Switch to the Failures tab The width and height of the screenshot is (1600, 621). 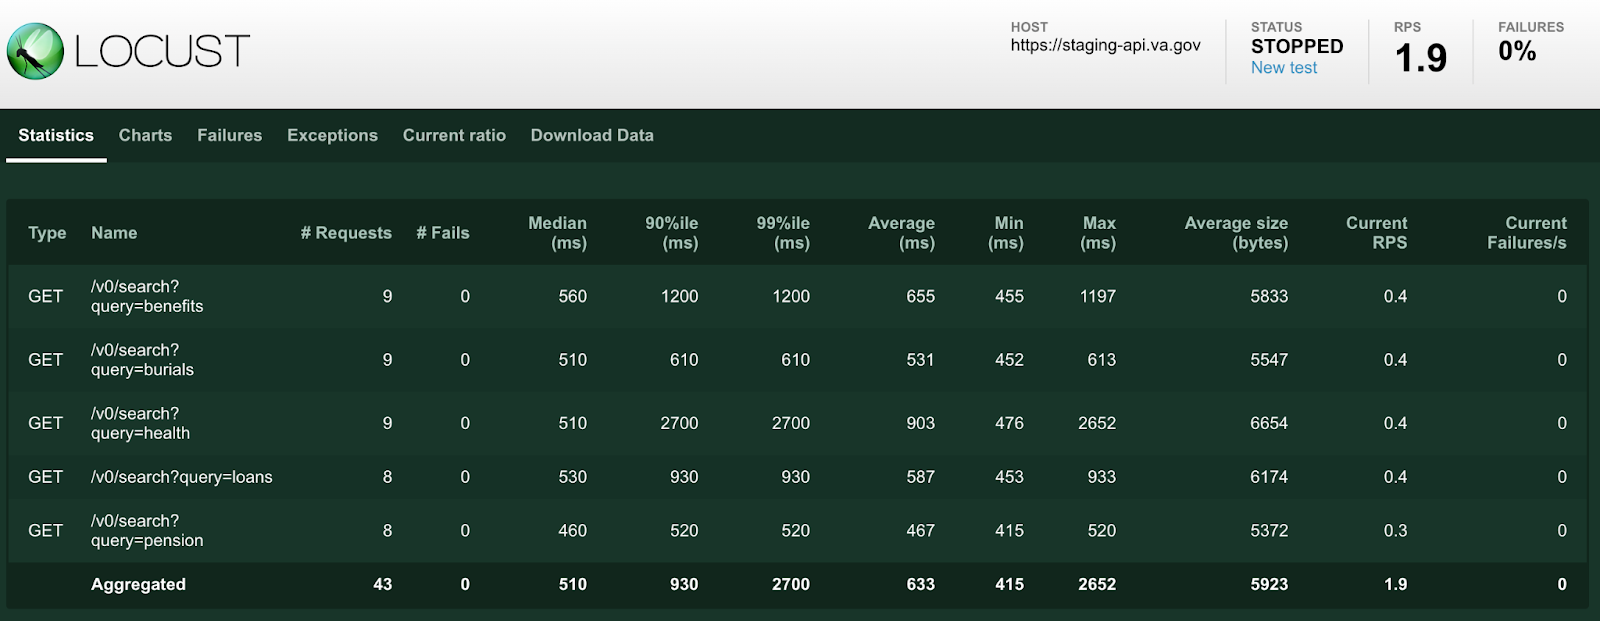[229, 135]
